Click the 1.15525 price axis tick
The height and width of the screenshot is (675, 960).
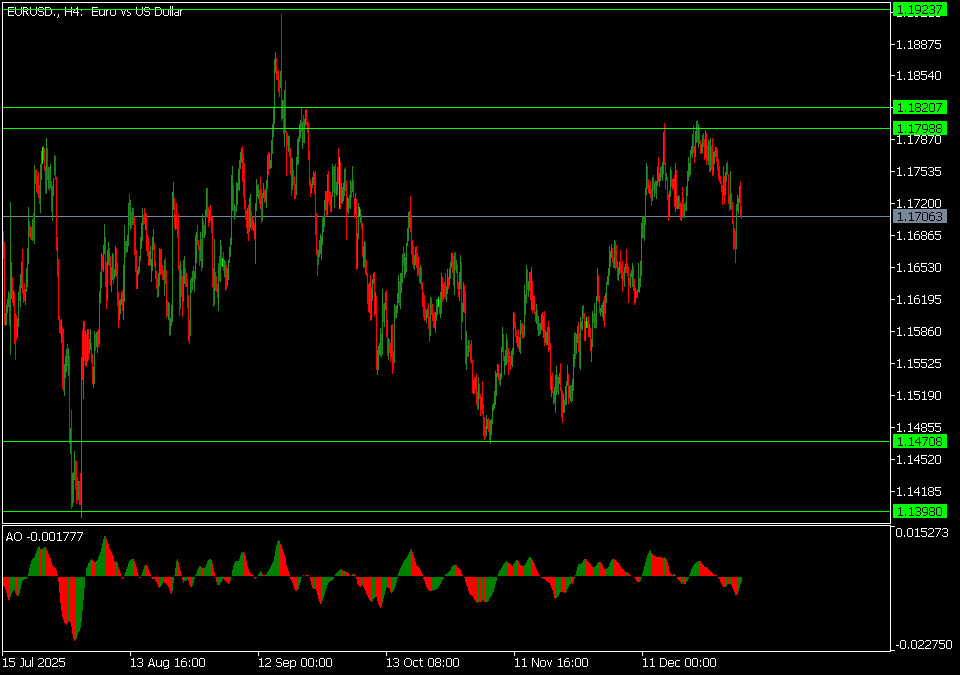pyautogui.click(x=919, y=363)
